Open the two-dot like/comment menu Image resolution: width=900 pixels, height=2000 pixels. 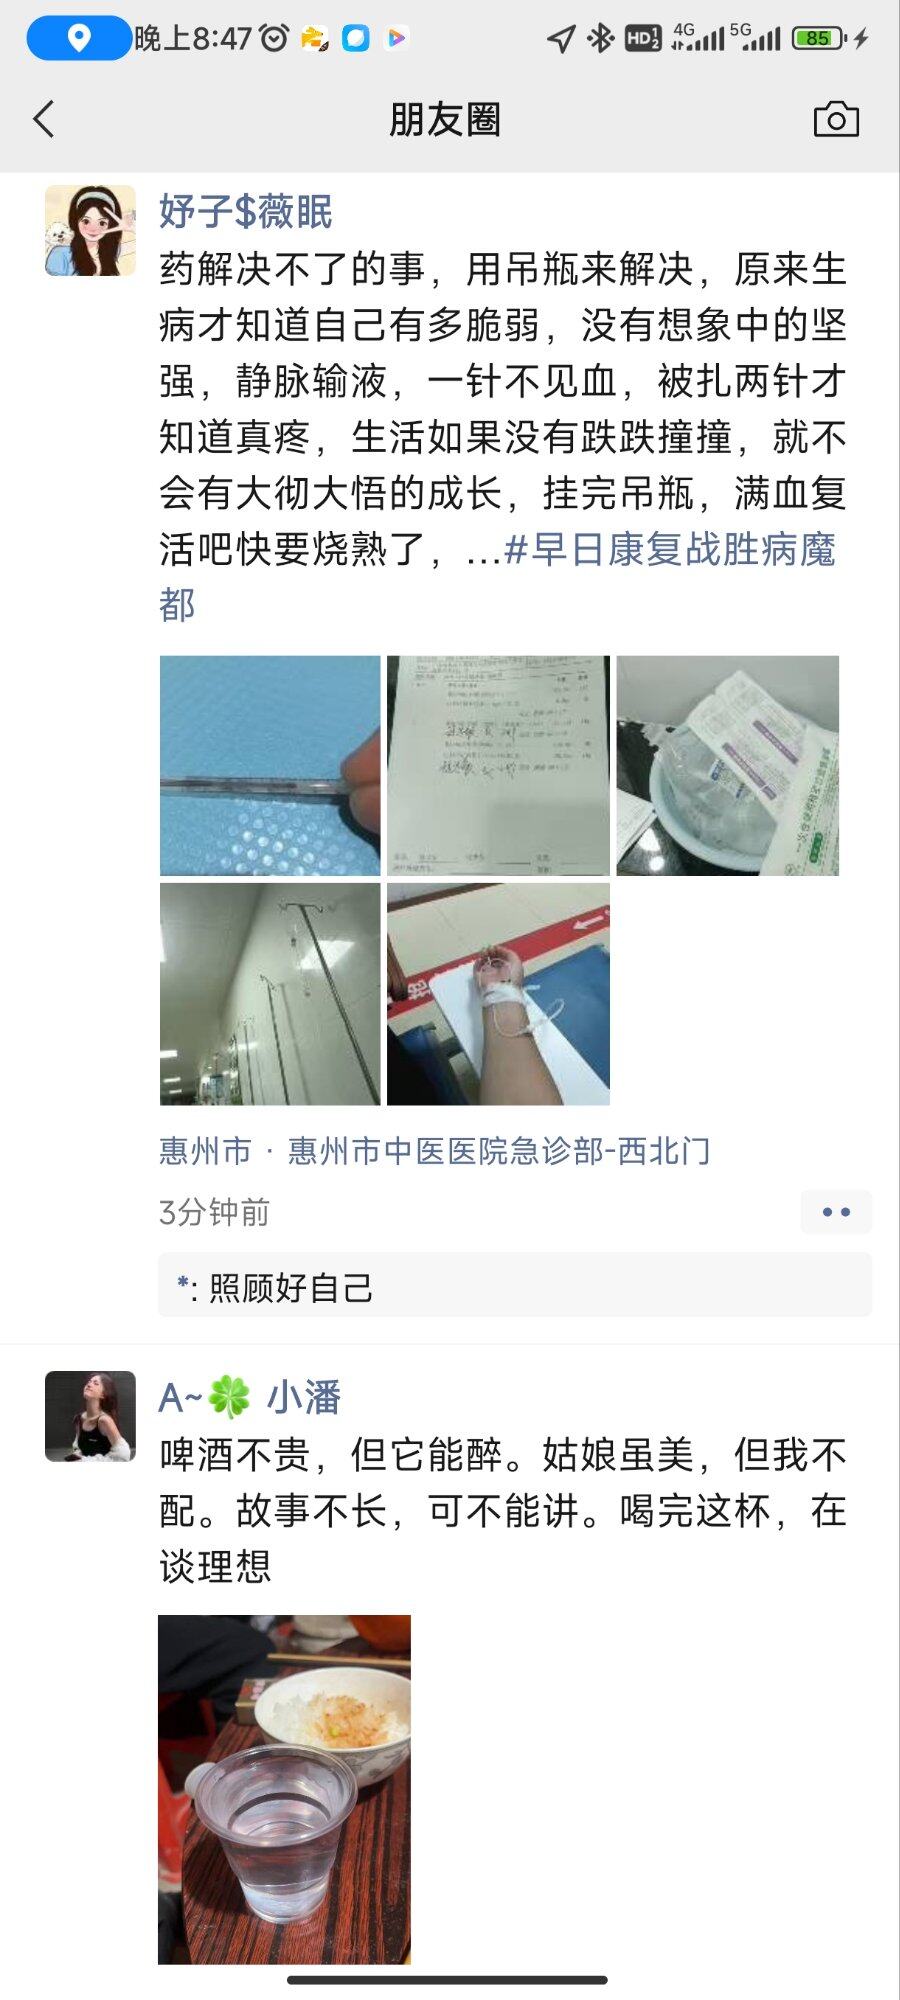coord(836,1212)
